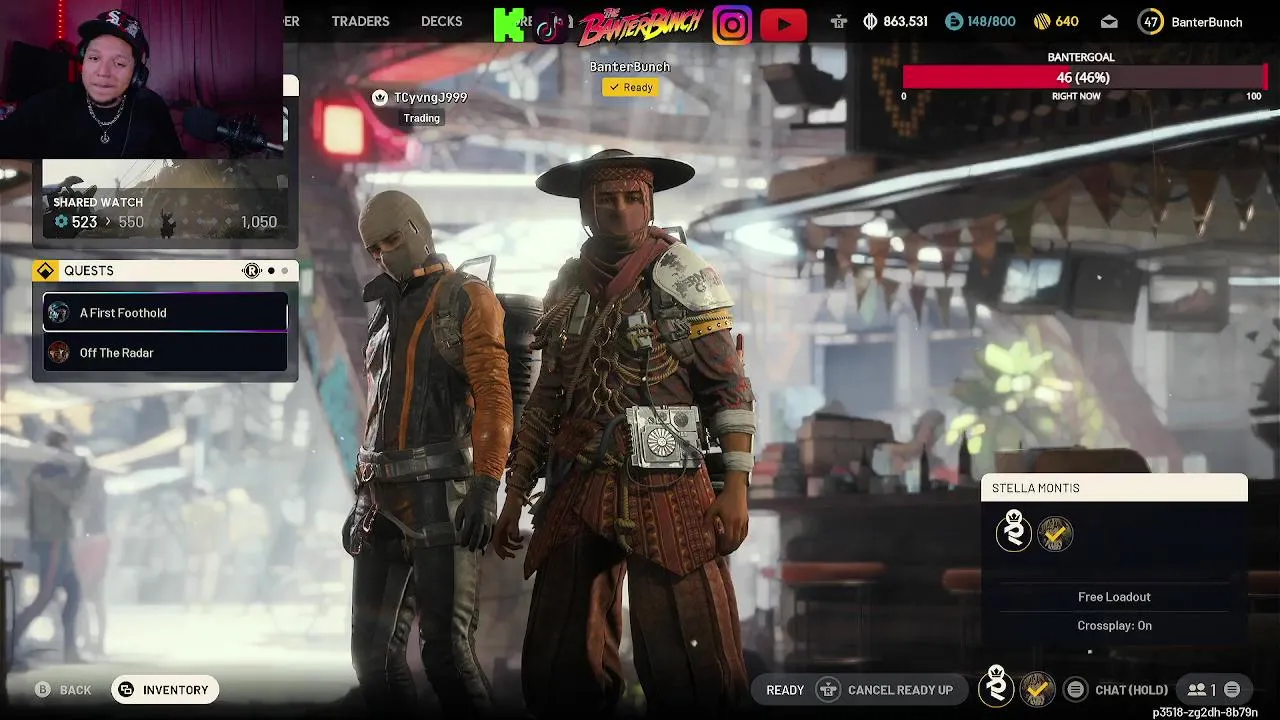This screenshot has height=720, width=1280.
Task: Click the icon beside TCyvngJ999's name
Action: pos(380,98)
